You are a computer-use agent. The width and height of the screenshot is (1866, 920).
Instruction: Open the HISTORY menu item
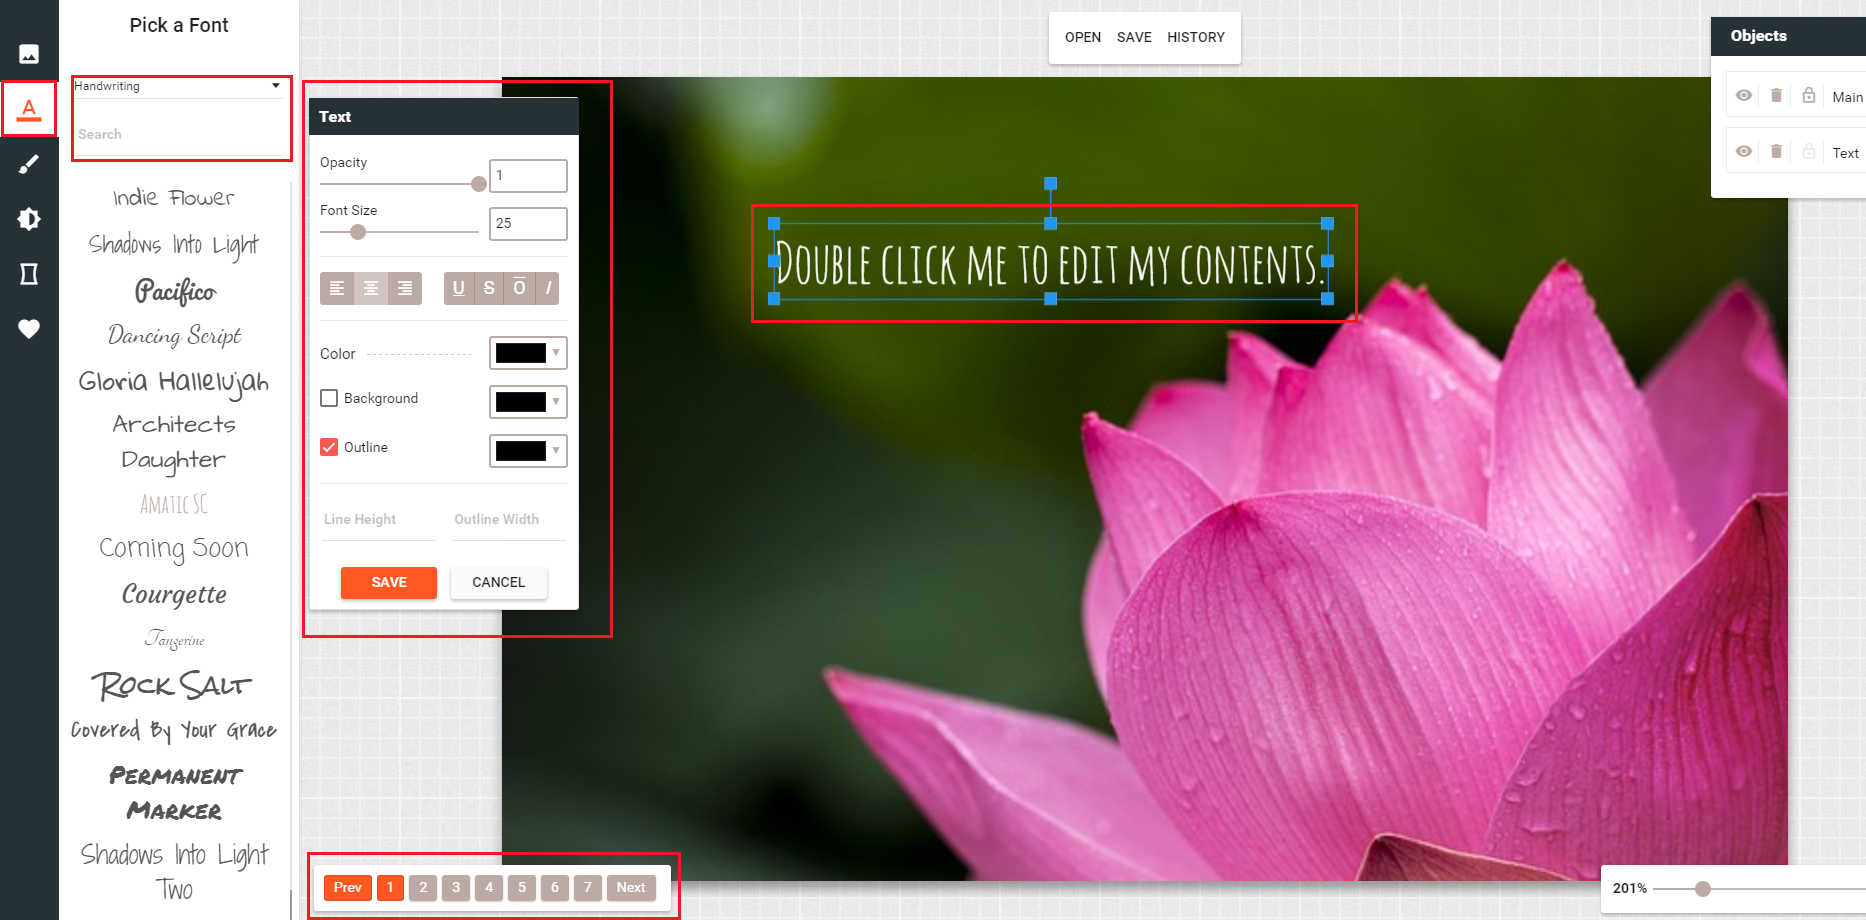point(1195,37)
